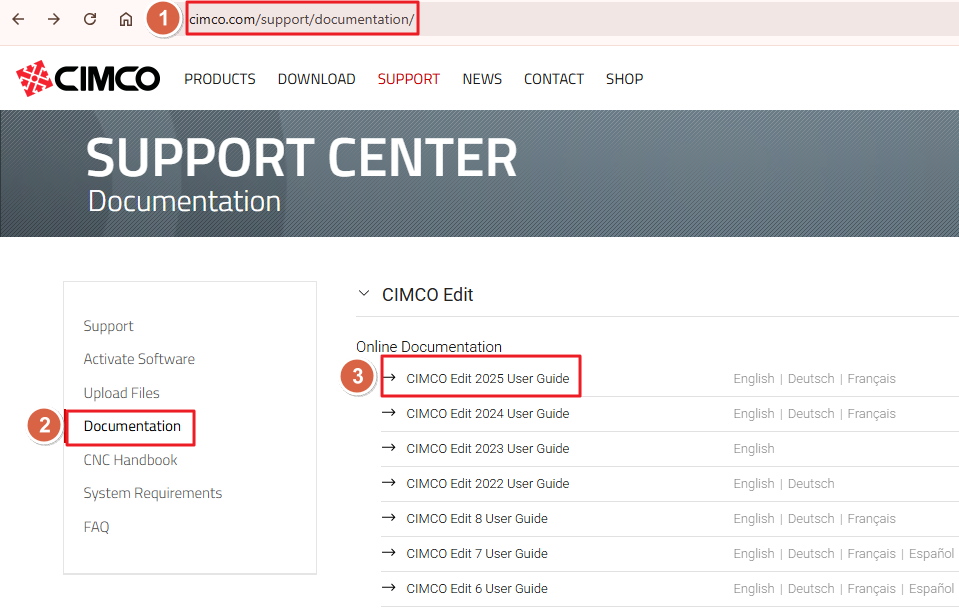This screenshot has height=614, width=959.
Task: Open the SHOP navigation item
Action: click(x=624, y=79)
